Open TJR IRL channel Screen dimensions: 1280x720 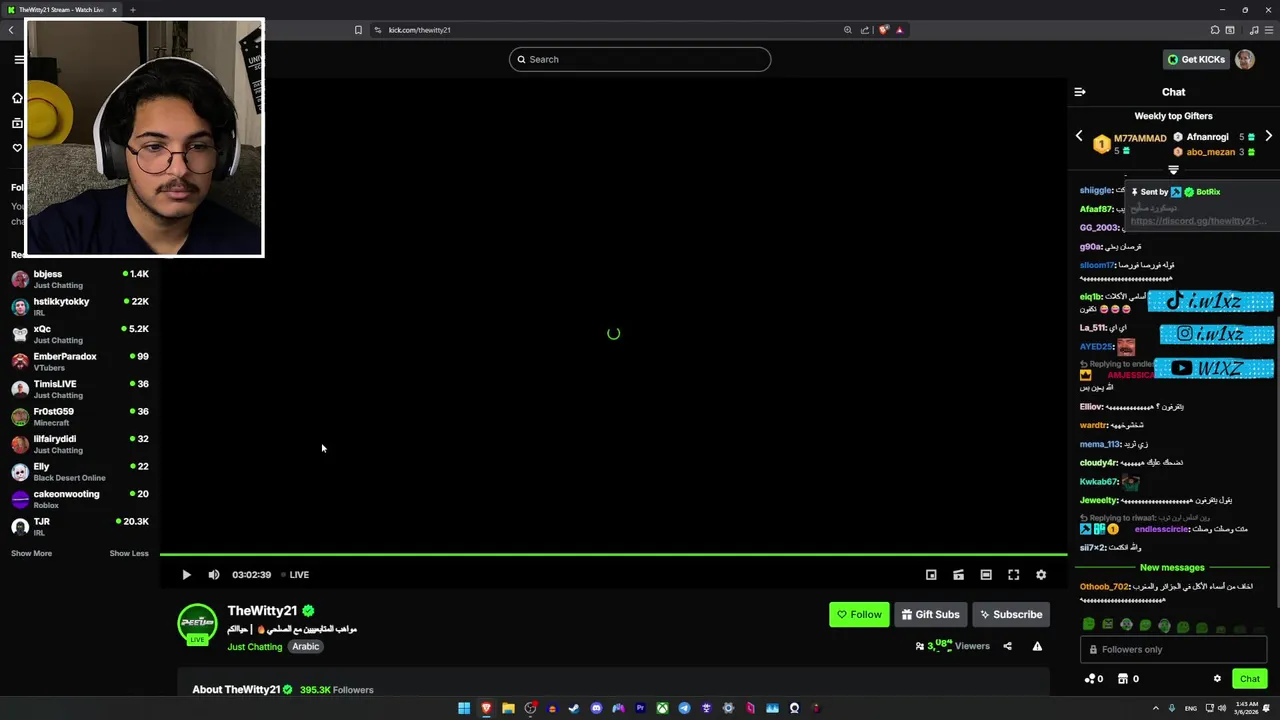point(80,527)
